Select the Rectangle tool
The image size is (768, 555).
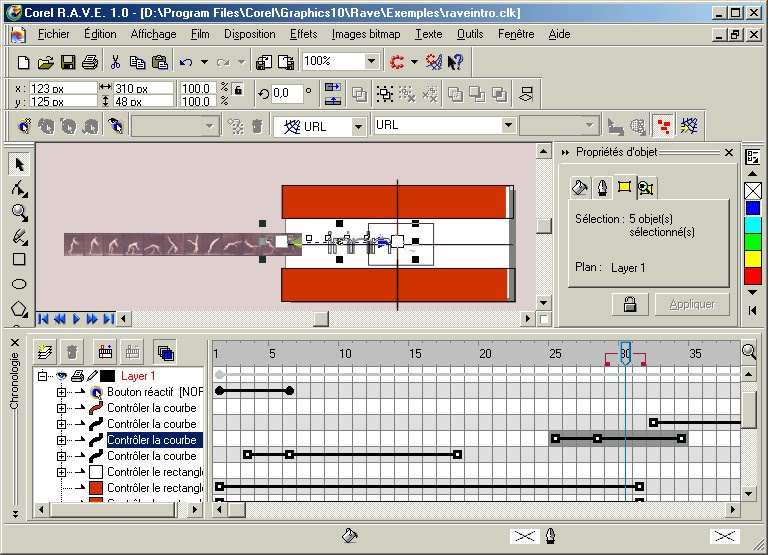(19, 259)
